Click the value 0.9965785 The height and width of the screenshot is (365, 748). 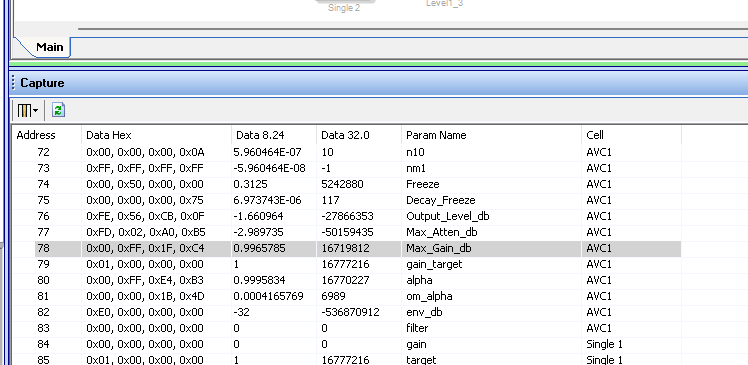260,248
